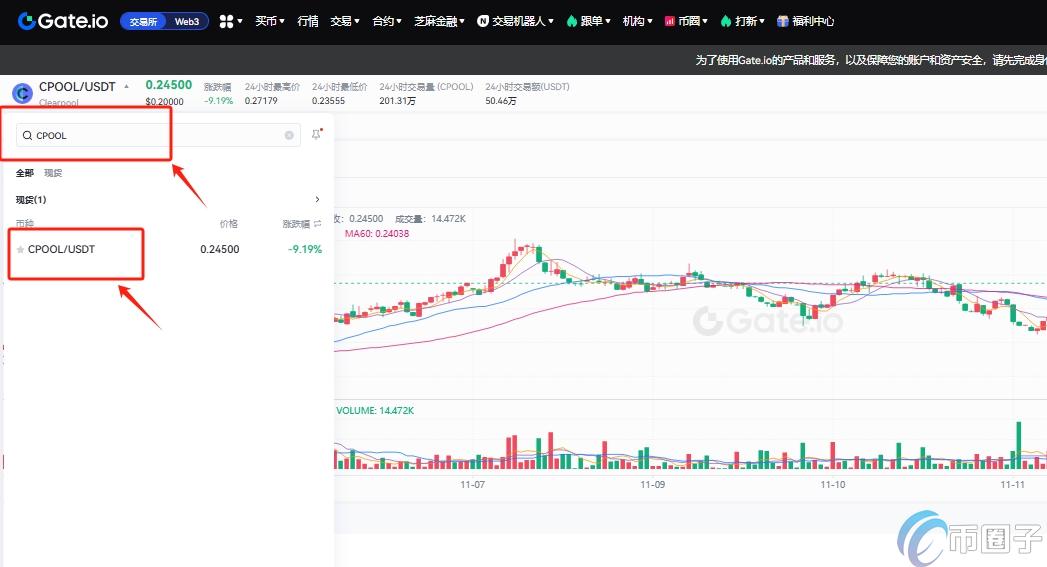Open the 合约 dropdown menu

[x=387, y=21]
